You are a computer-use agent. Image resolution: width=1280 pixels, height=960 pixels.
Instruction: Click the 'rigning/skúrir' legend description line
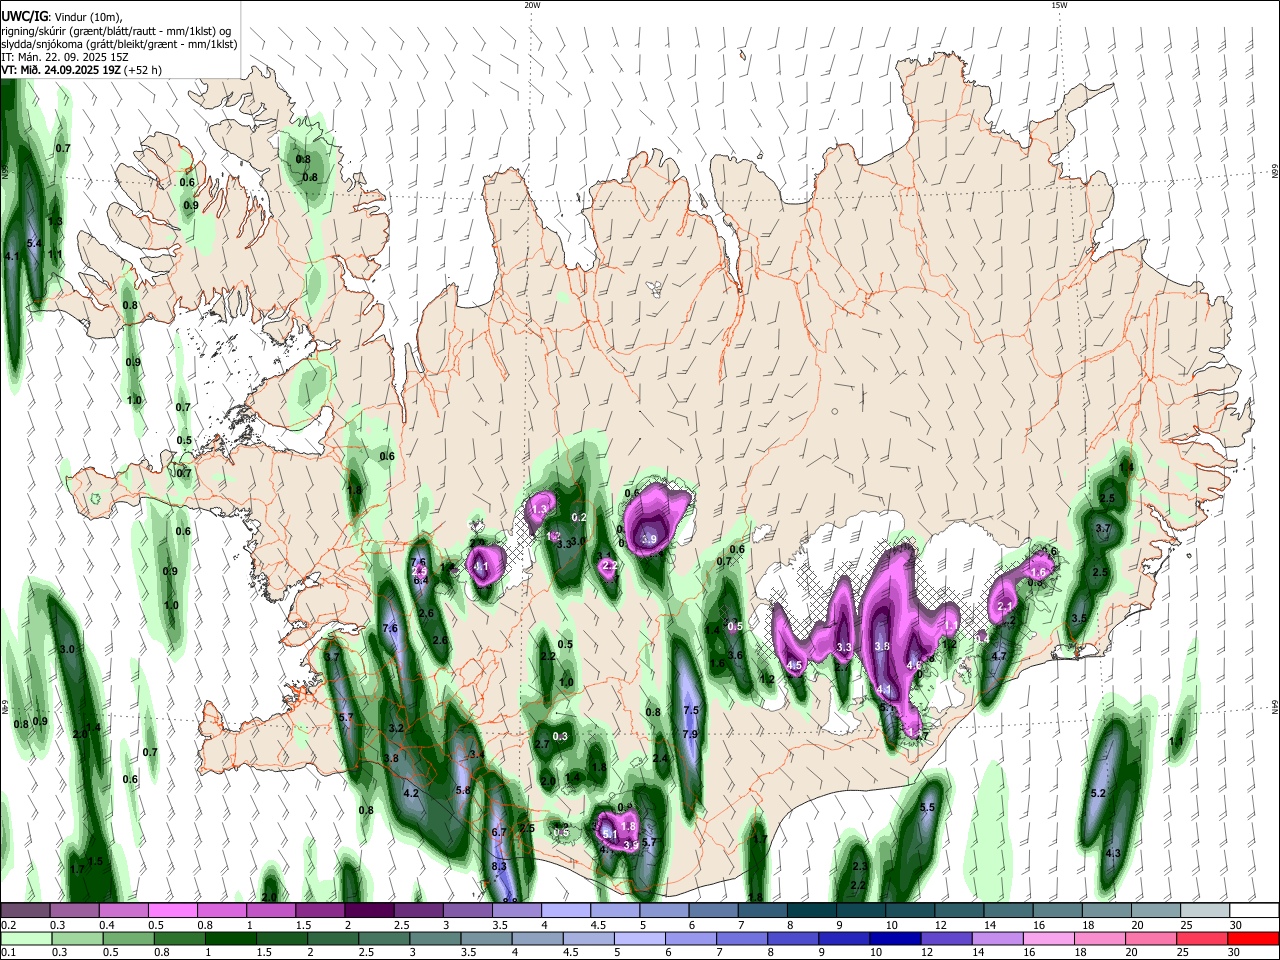[116, 31]
